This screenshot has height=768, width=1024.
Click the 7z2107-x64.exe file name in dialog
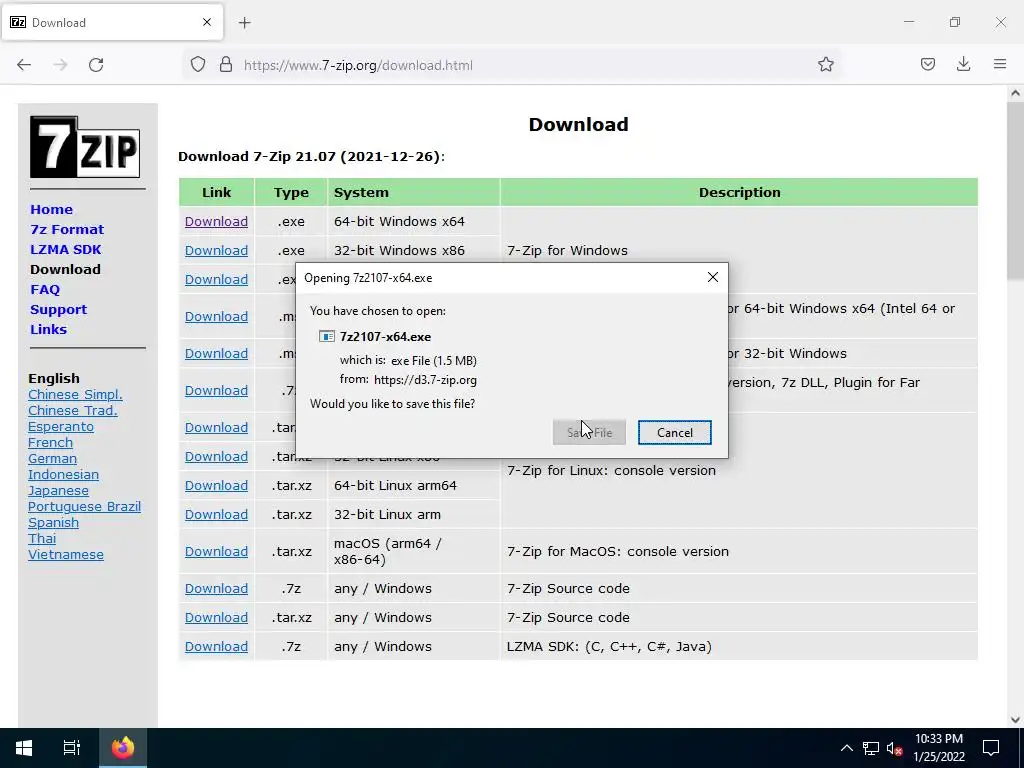click(x=385, y=337)
